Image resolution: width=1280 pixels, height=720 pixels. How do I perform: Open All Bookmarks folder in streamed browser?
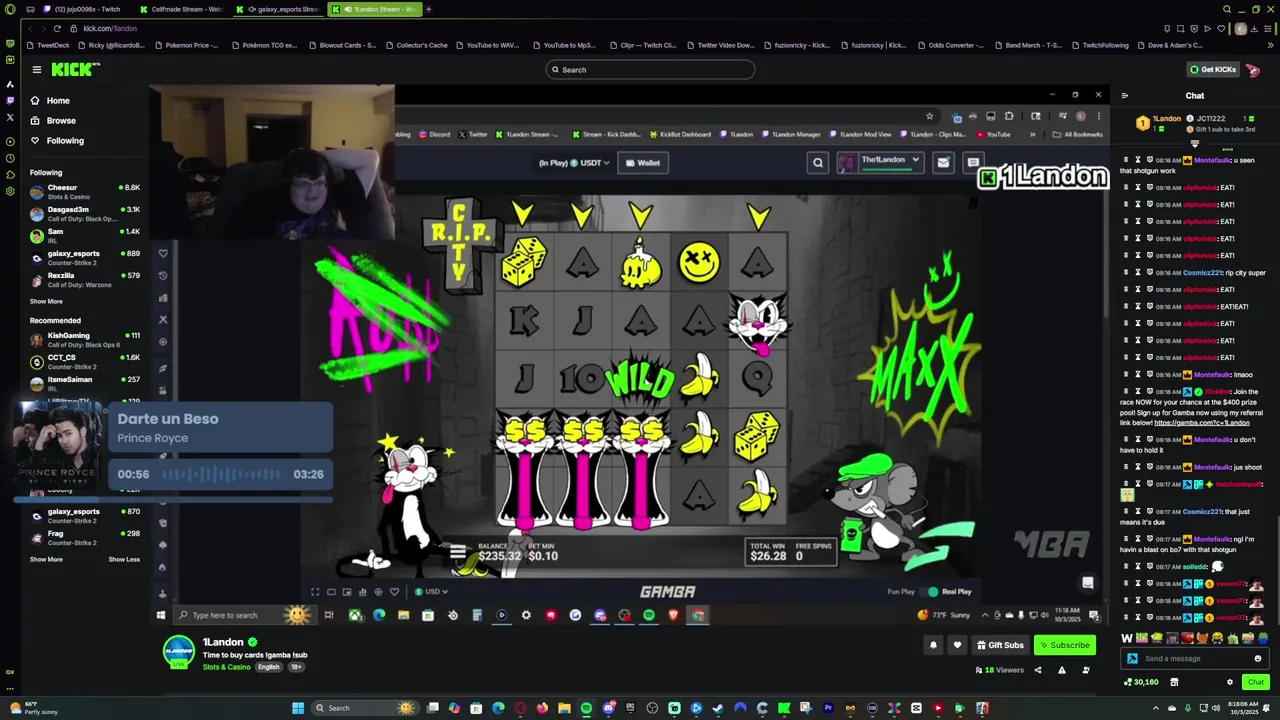pyautogui.click(x=1078, y=134)
